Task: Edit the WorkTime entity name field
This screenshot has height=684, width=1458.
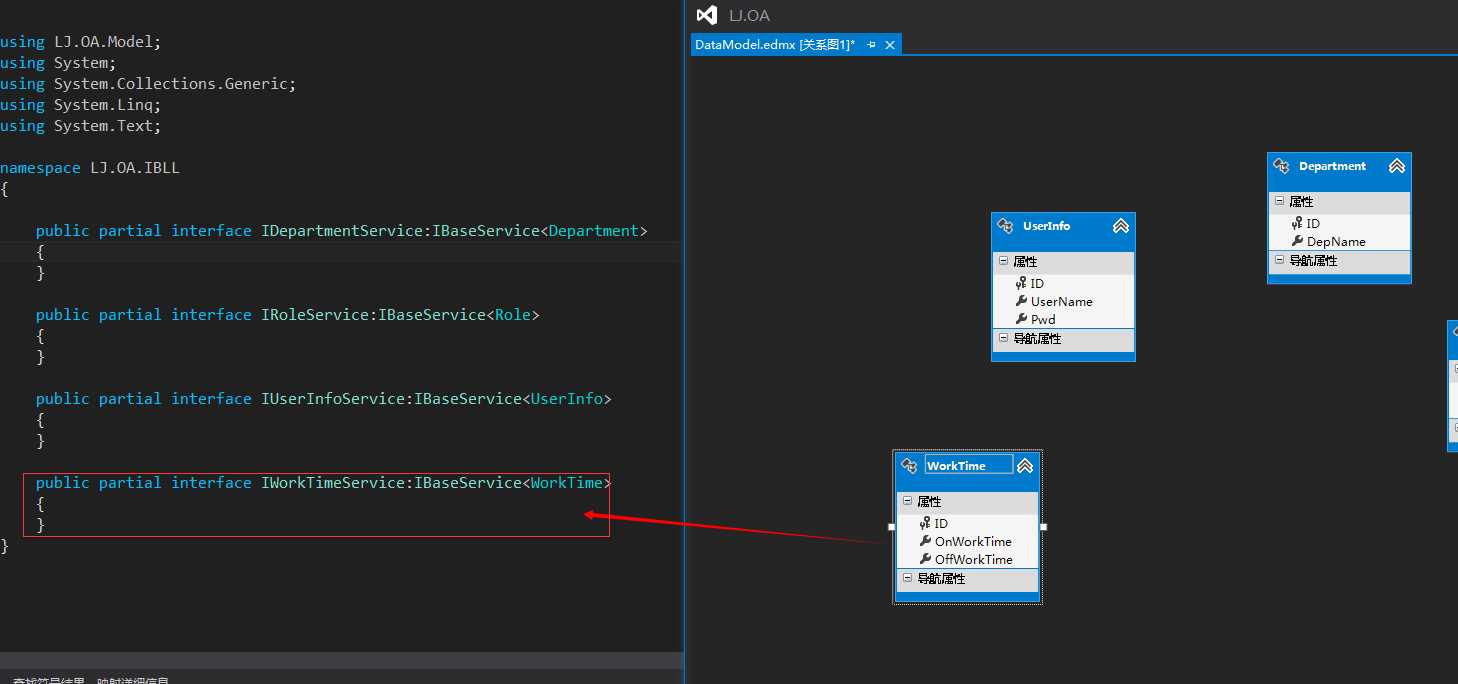Action: 968,465
